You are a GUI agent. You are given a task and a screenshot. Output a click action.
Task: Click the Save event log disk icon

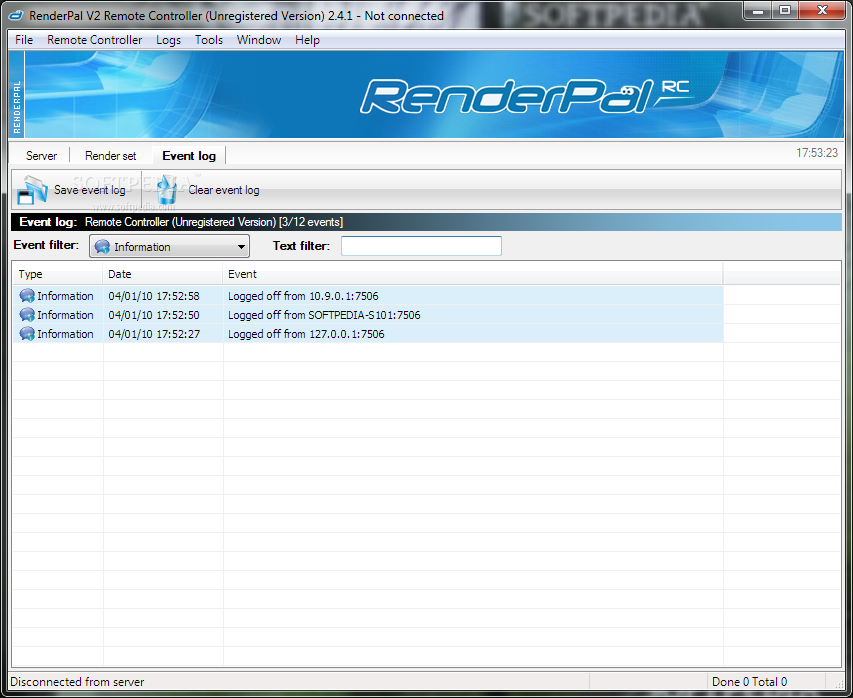pyautogui.click(x=32, y=190)
